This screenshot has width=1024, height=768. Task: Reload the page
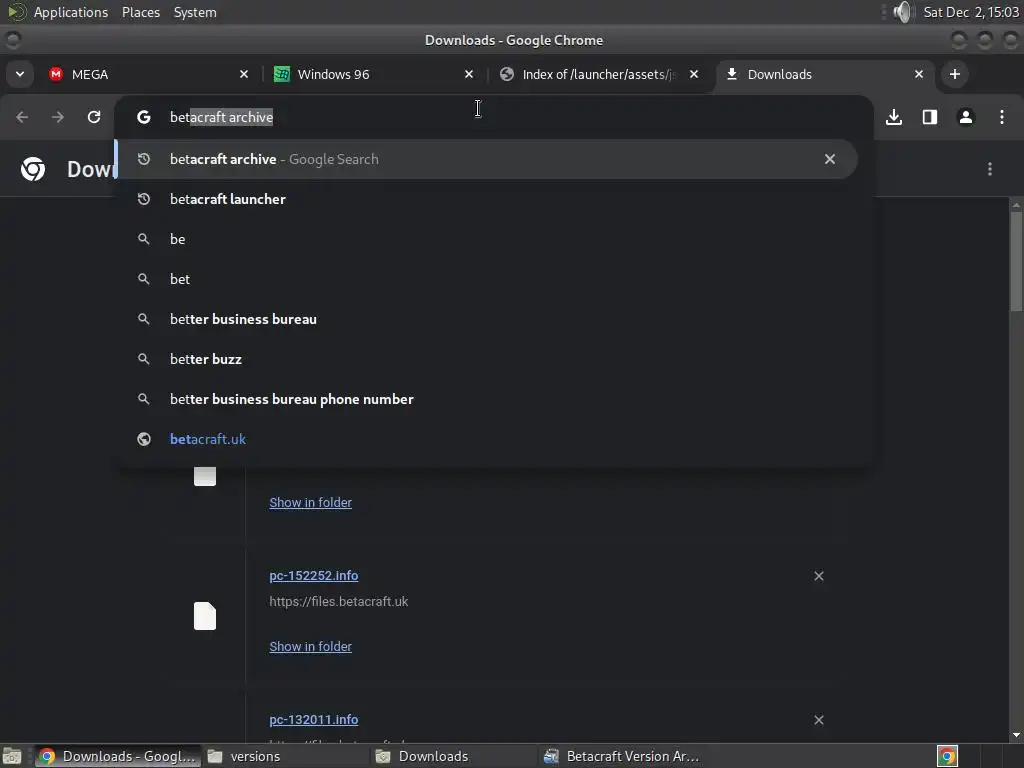[94, 117]
